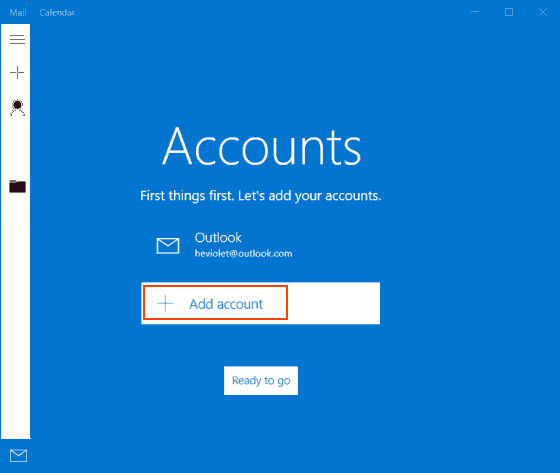Click the plus icon beside Add account

coord(165,303)
